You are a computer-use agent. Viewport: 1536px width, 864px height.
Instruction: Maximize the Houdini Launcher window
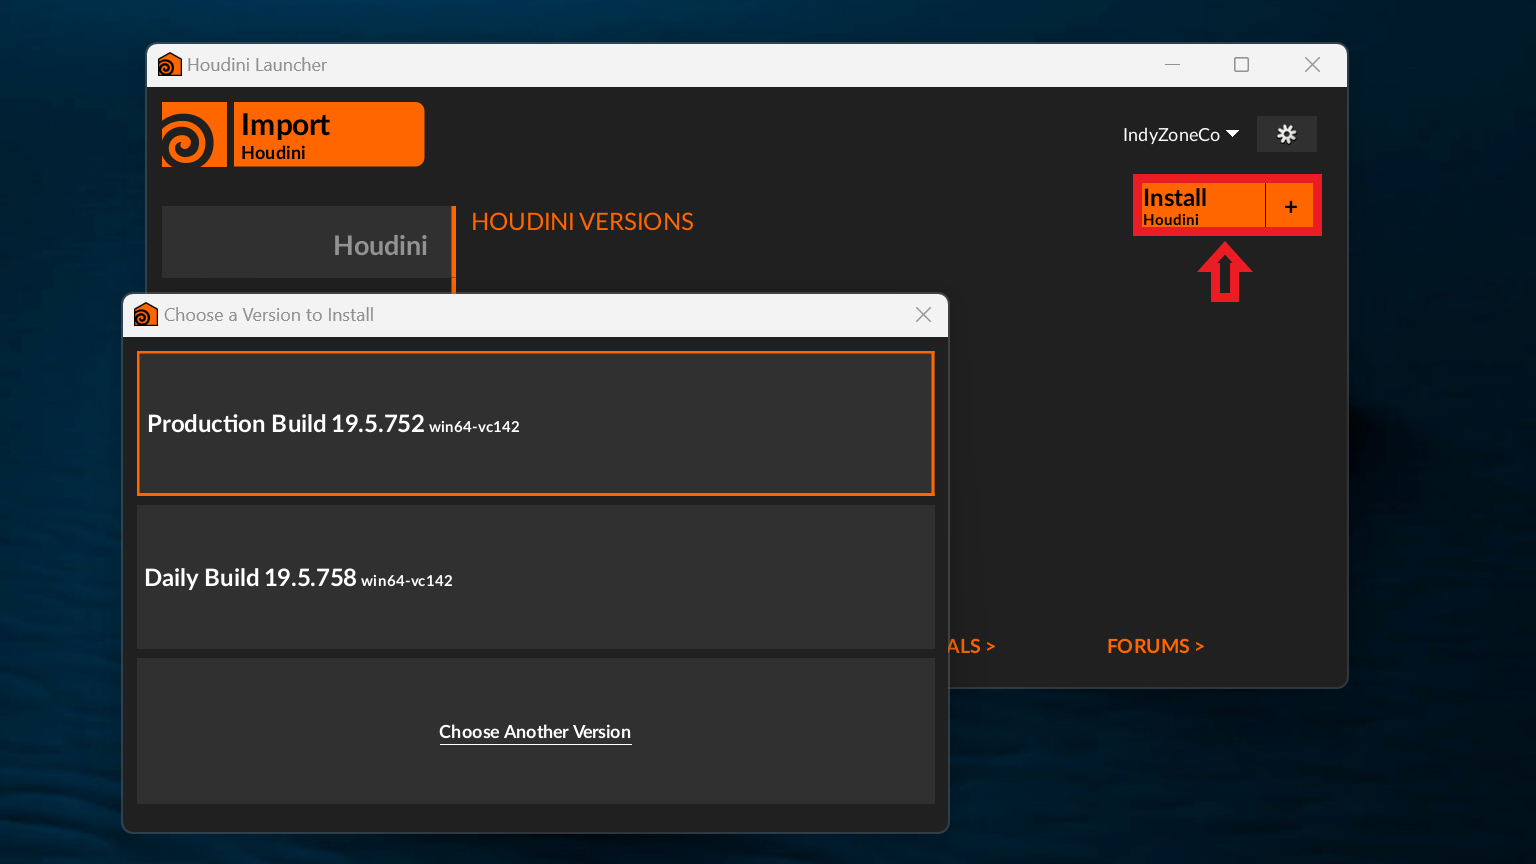[1241, 65]
